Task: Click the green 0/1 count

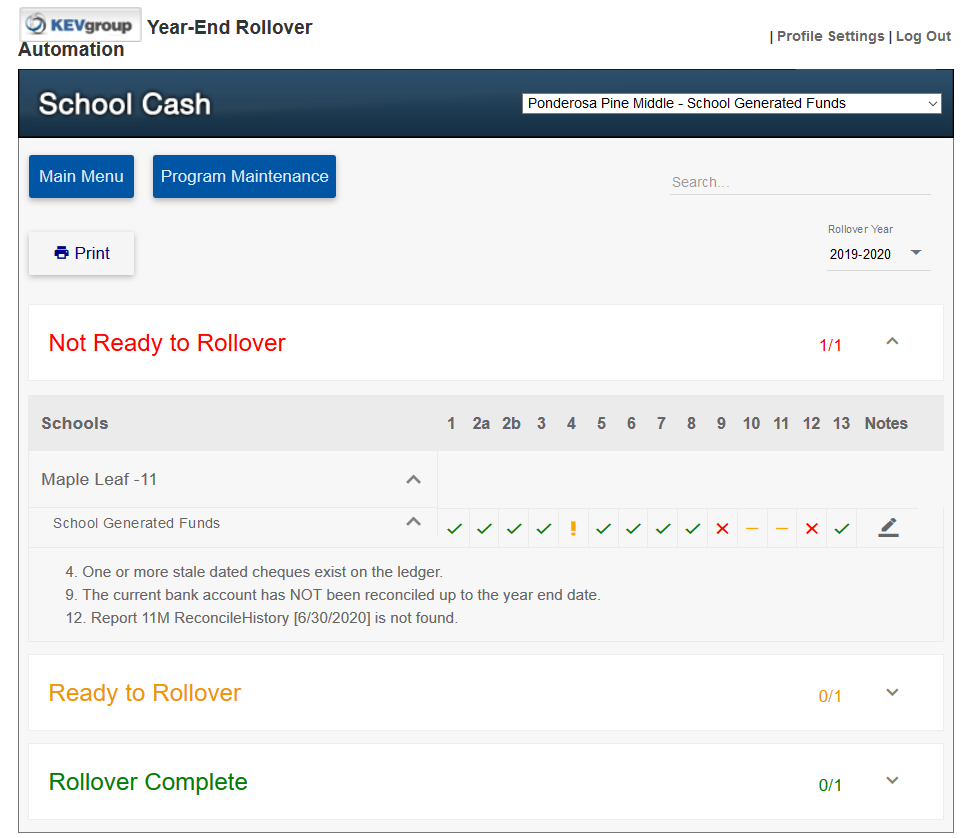Action: point(830,785)
